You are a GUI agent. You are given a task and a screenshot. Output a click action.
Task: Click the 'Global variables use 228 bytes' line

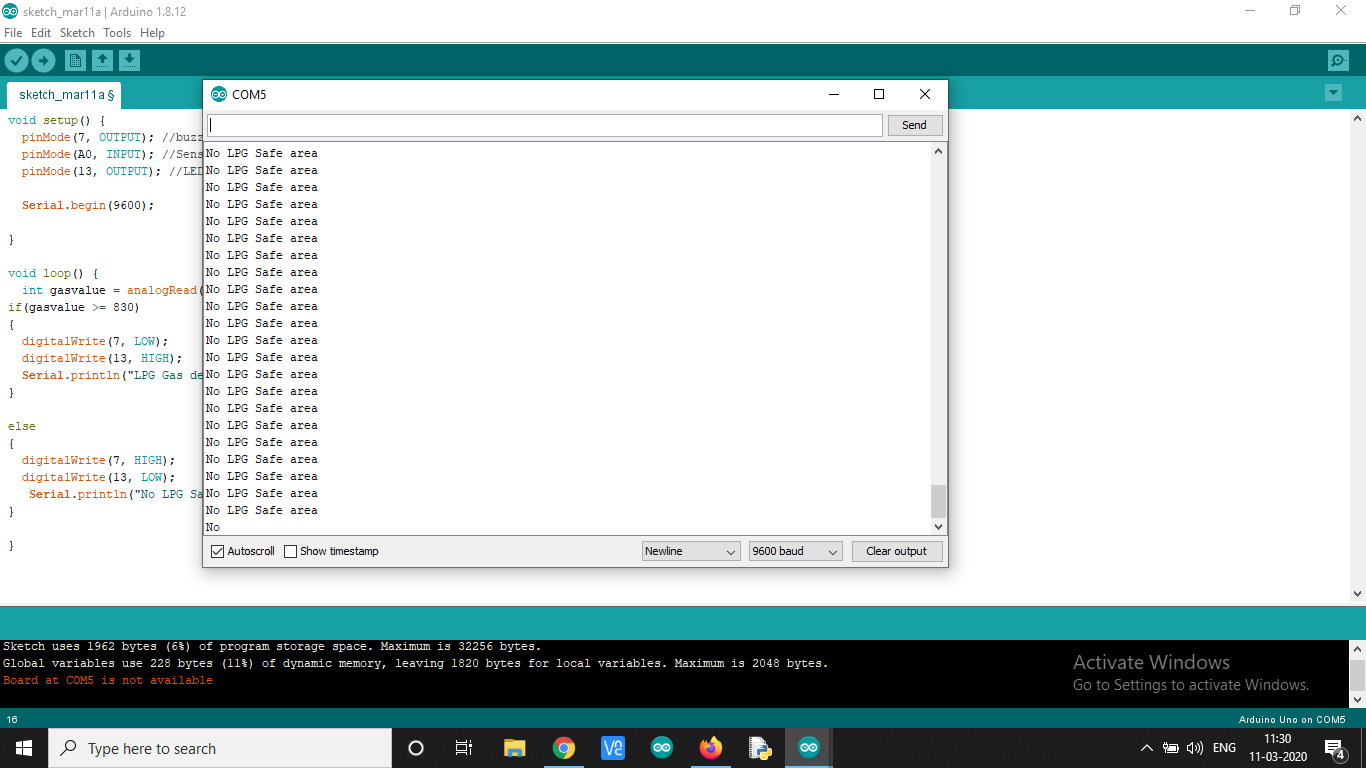click(416, 663)
